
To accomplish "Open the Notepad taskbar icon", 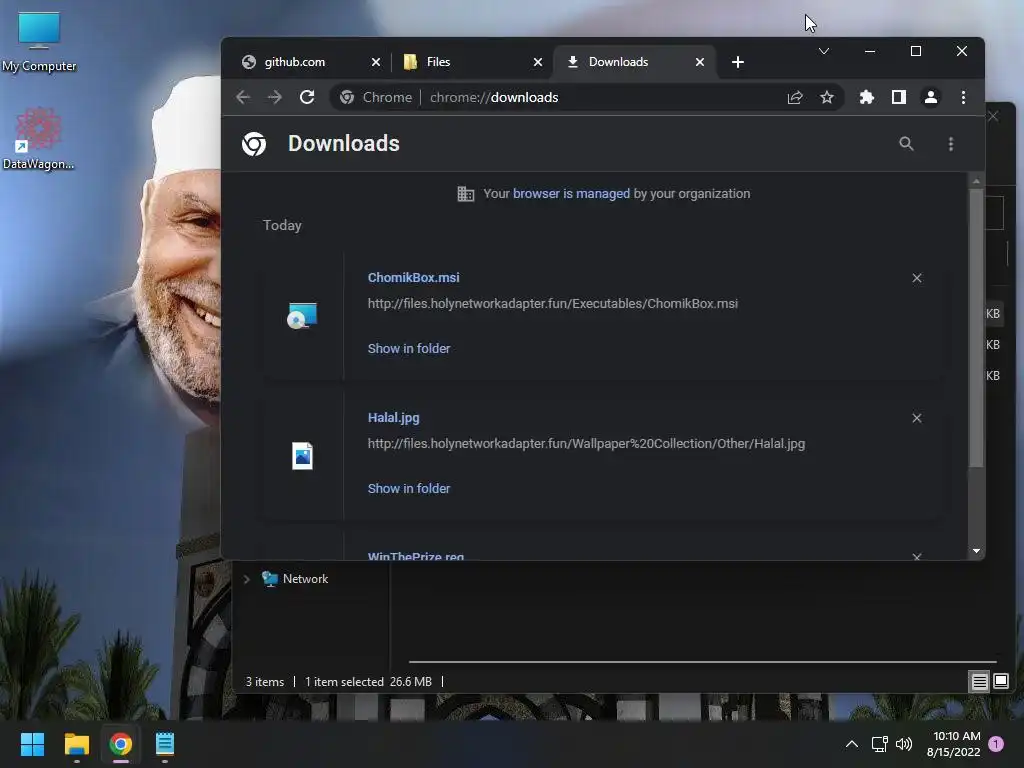I will (x=165, y=744).
